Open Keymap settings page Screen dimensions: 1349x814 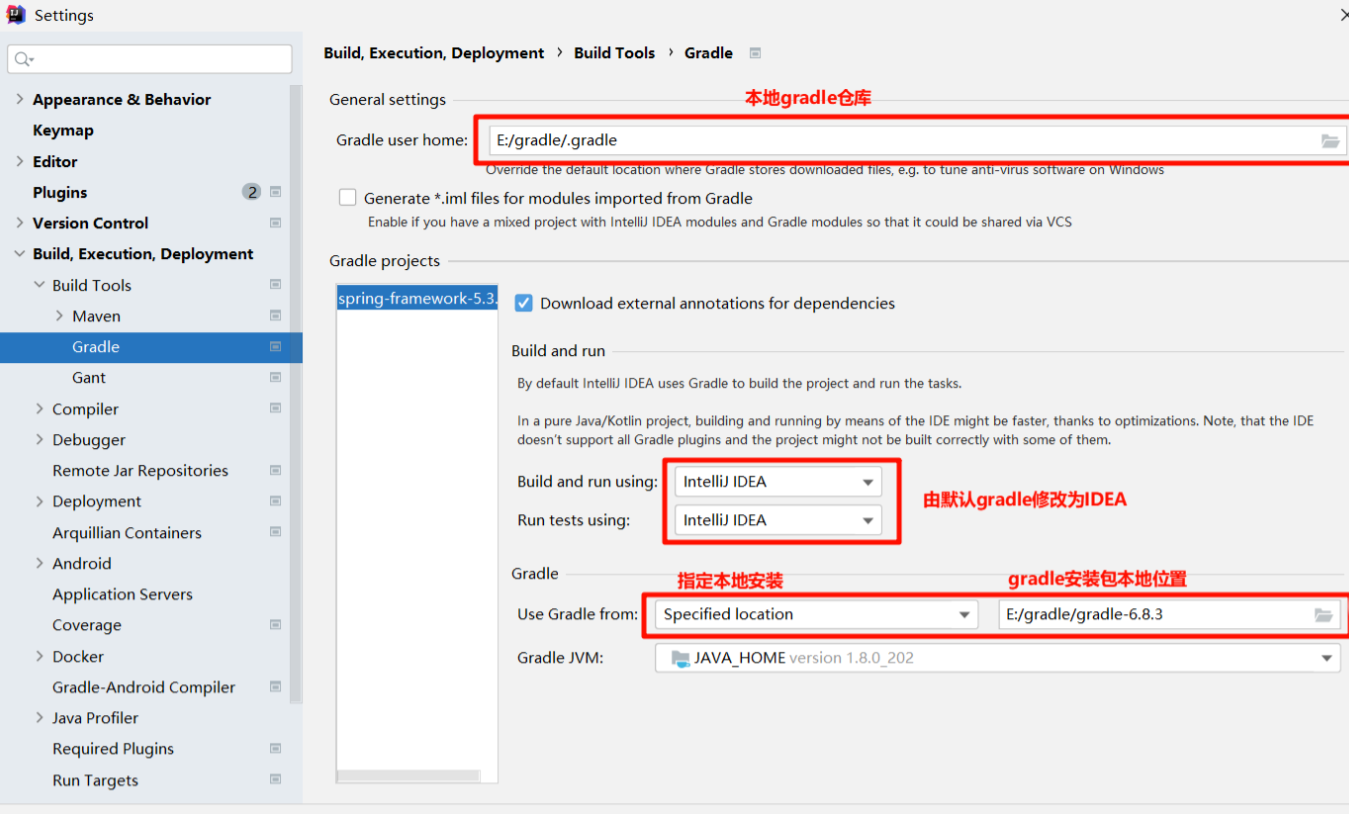63,130
